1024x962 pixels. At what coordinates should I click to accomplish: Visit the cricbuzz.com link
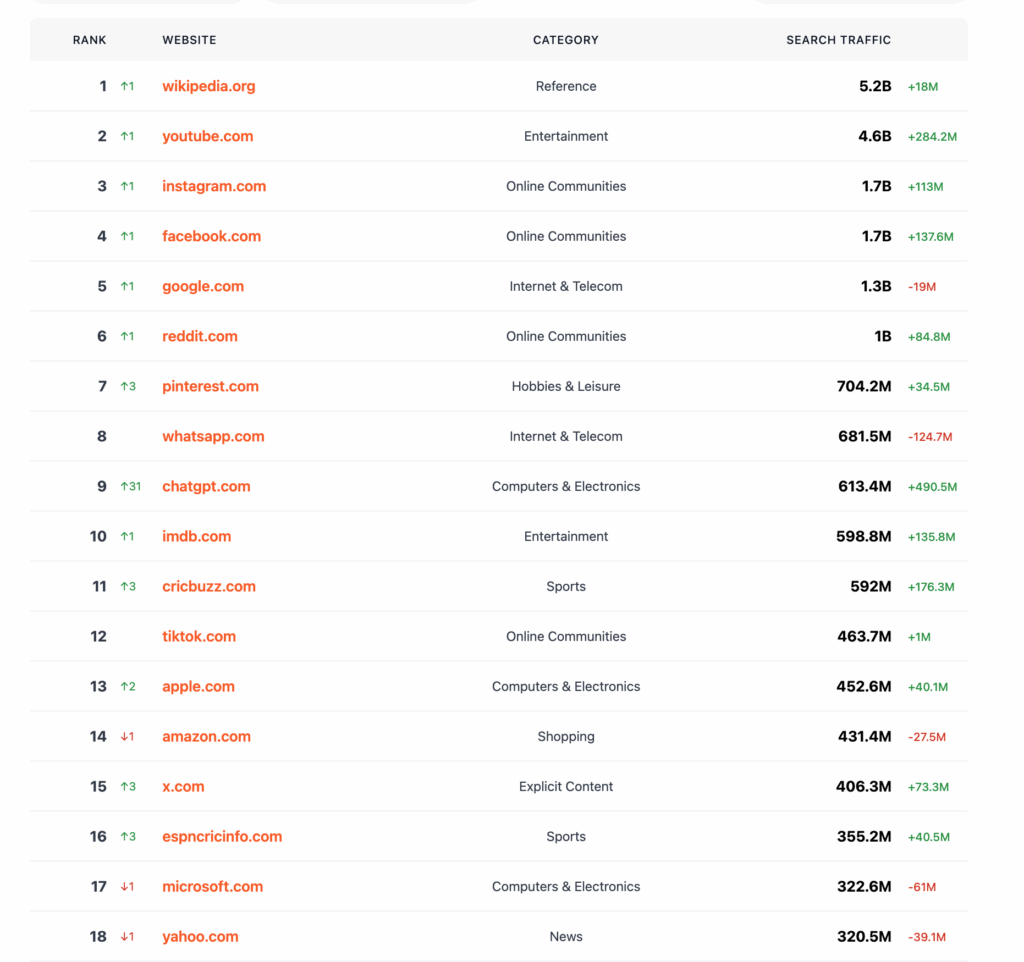click(208, 586)
